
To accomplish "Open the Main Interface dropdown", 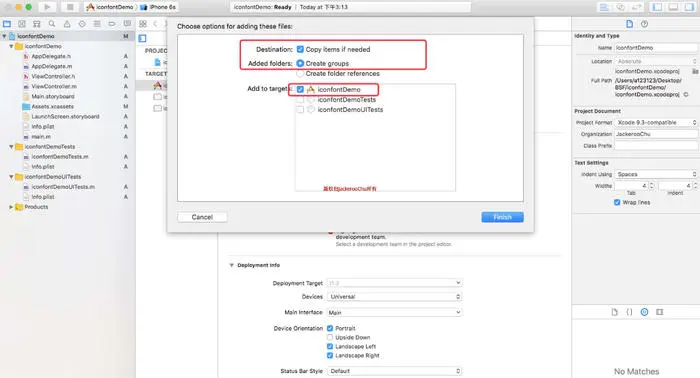I will 395,312.
